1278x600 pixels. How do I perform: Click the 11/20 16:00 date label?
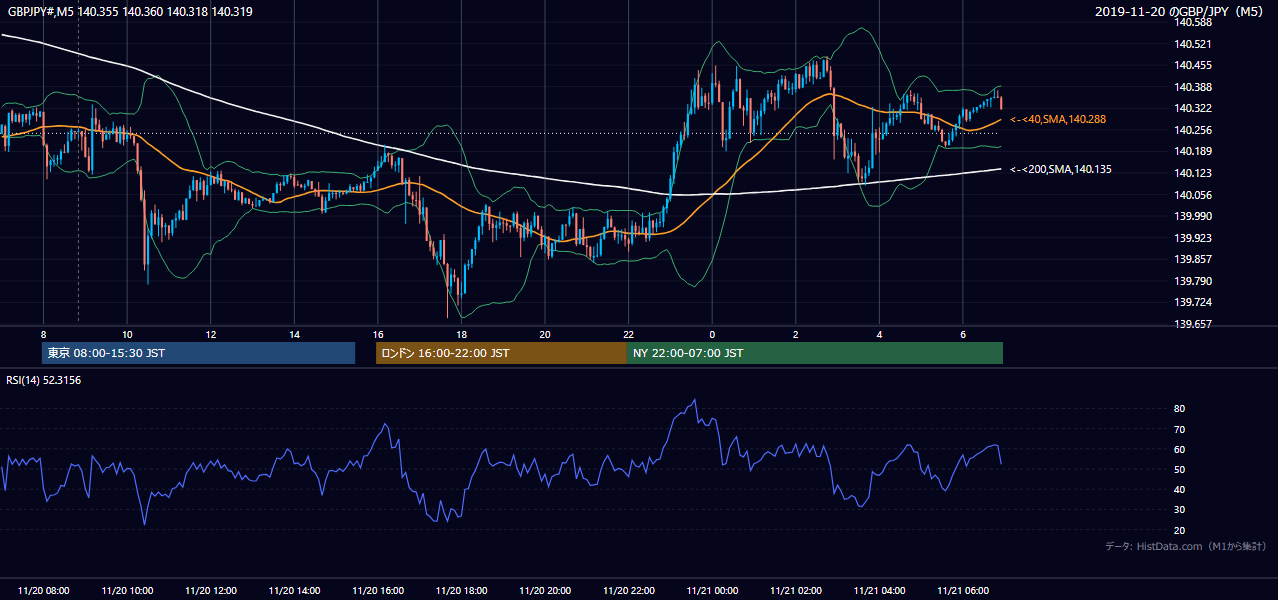[378, 591]
